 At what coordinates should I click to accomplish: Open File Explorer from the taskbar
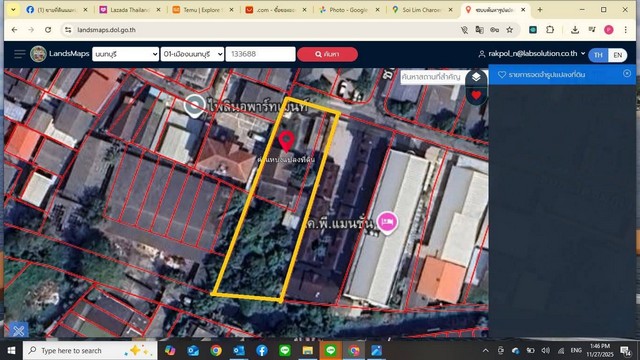click(307, 350)
